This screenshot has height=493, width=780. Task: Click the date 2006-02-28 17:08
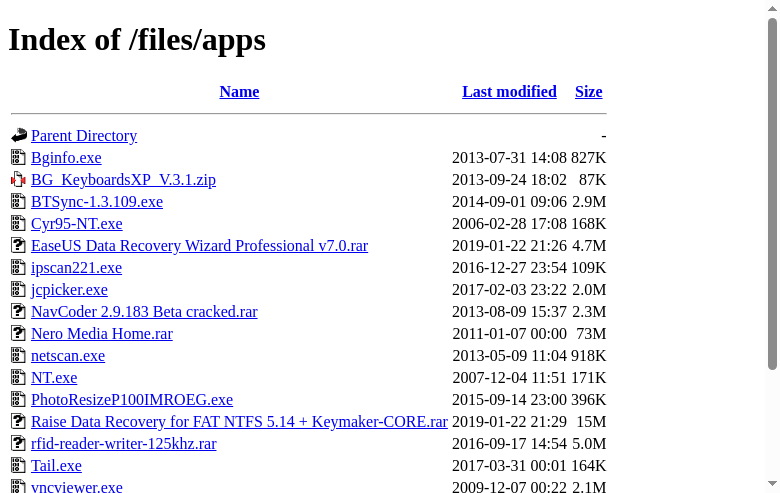tap(509, 223)
